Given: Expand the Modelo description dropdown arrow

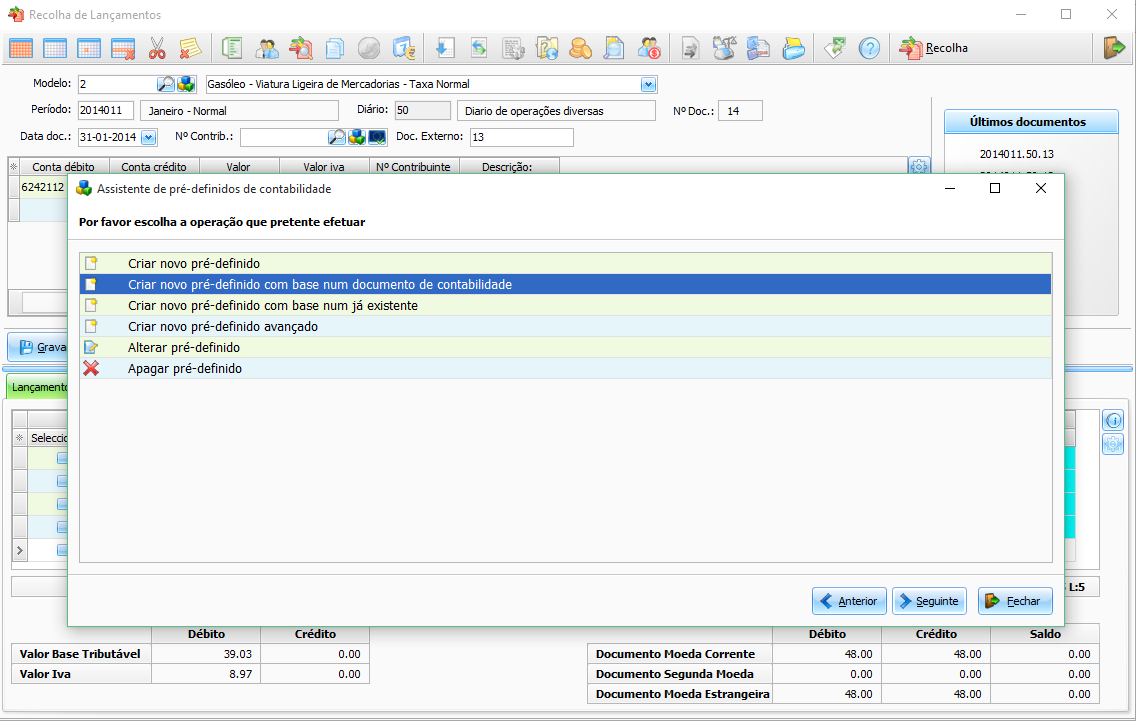Looking at the screenshot, I should (648, 85).
